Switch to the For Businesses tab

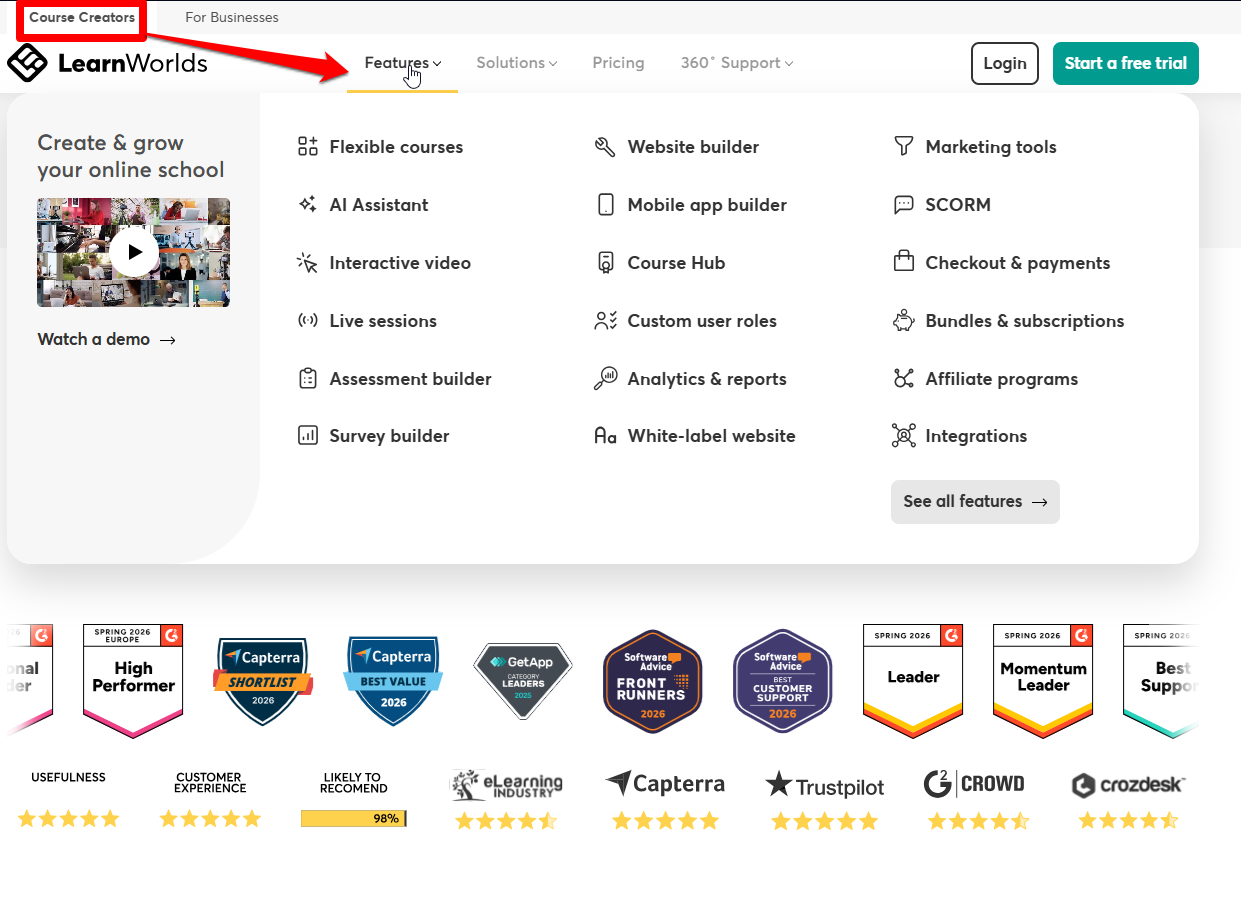coord(232,18)
